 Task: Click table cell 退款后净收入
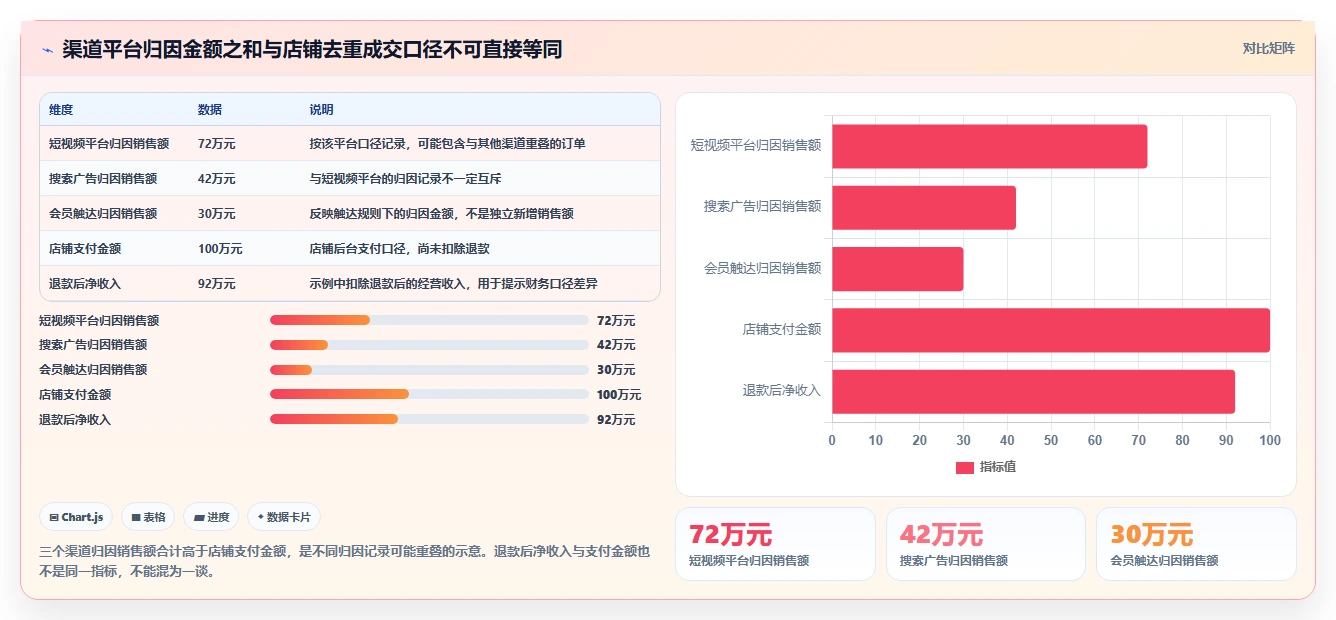[x=85, y=284]
